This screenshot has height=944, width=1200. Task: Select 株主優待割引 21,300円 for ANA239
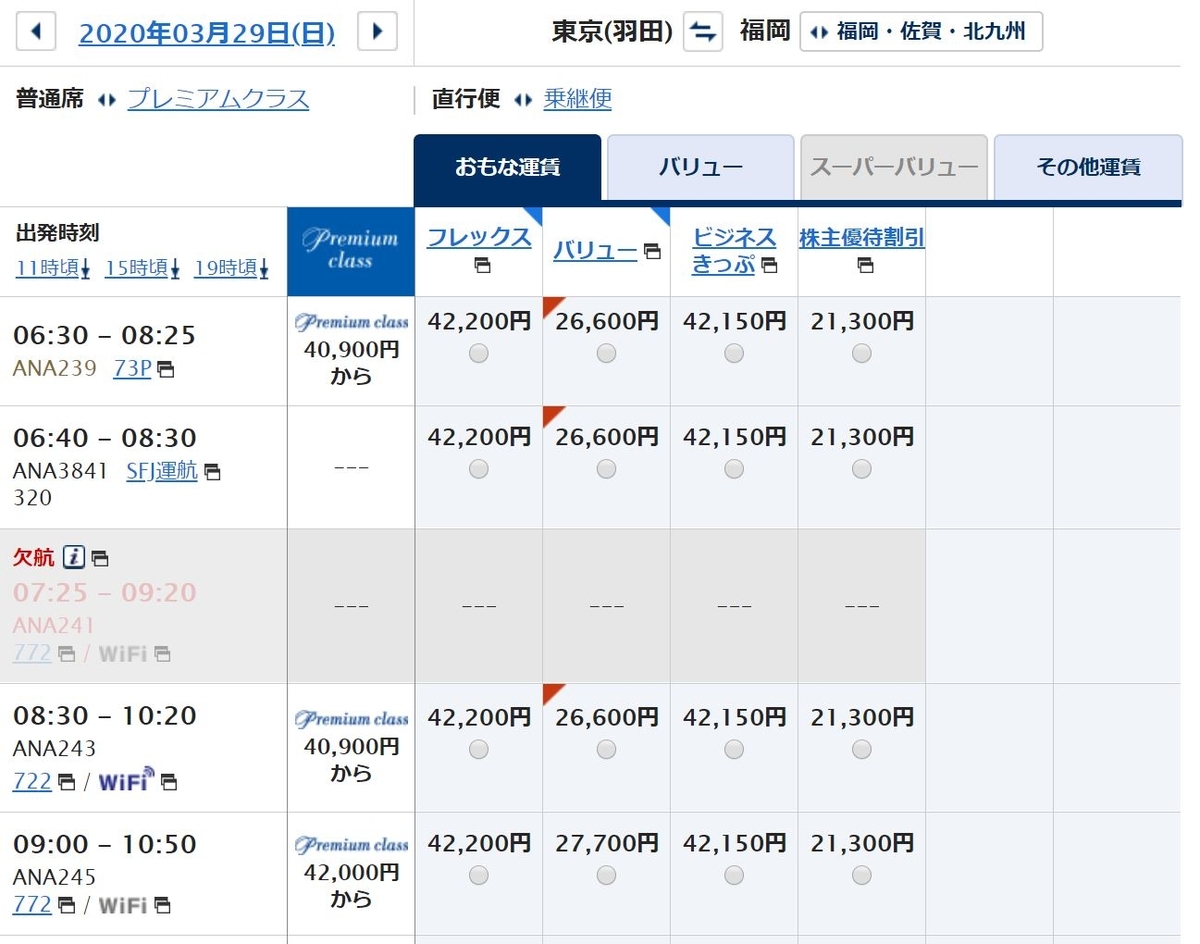point(862,353)
